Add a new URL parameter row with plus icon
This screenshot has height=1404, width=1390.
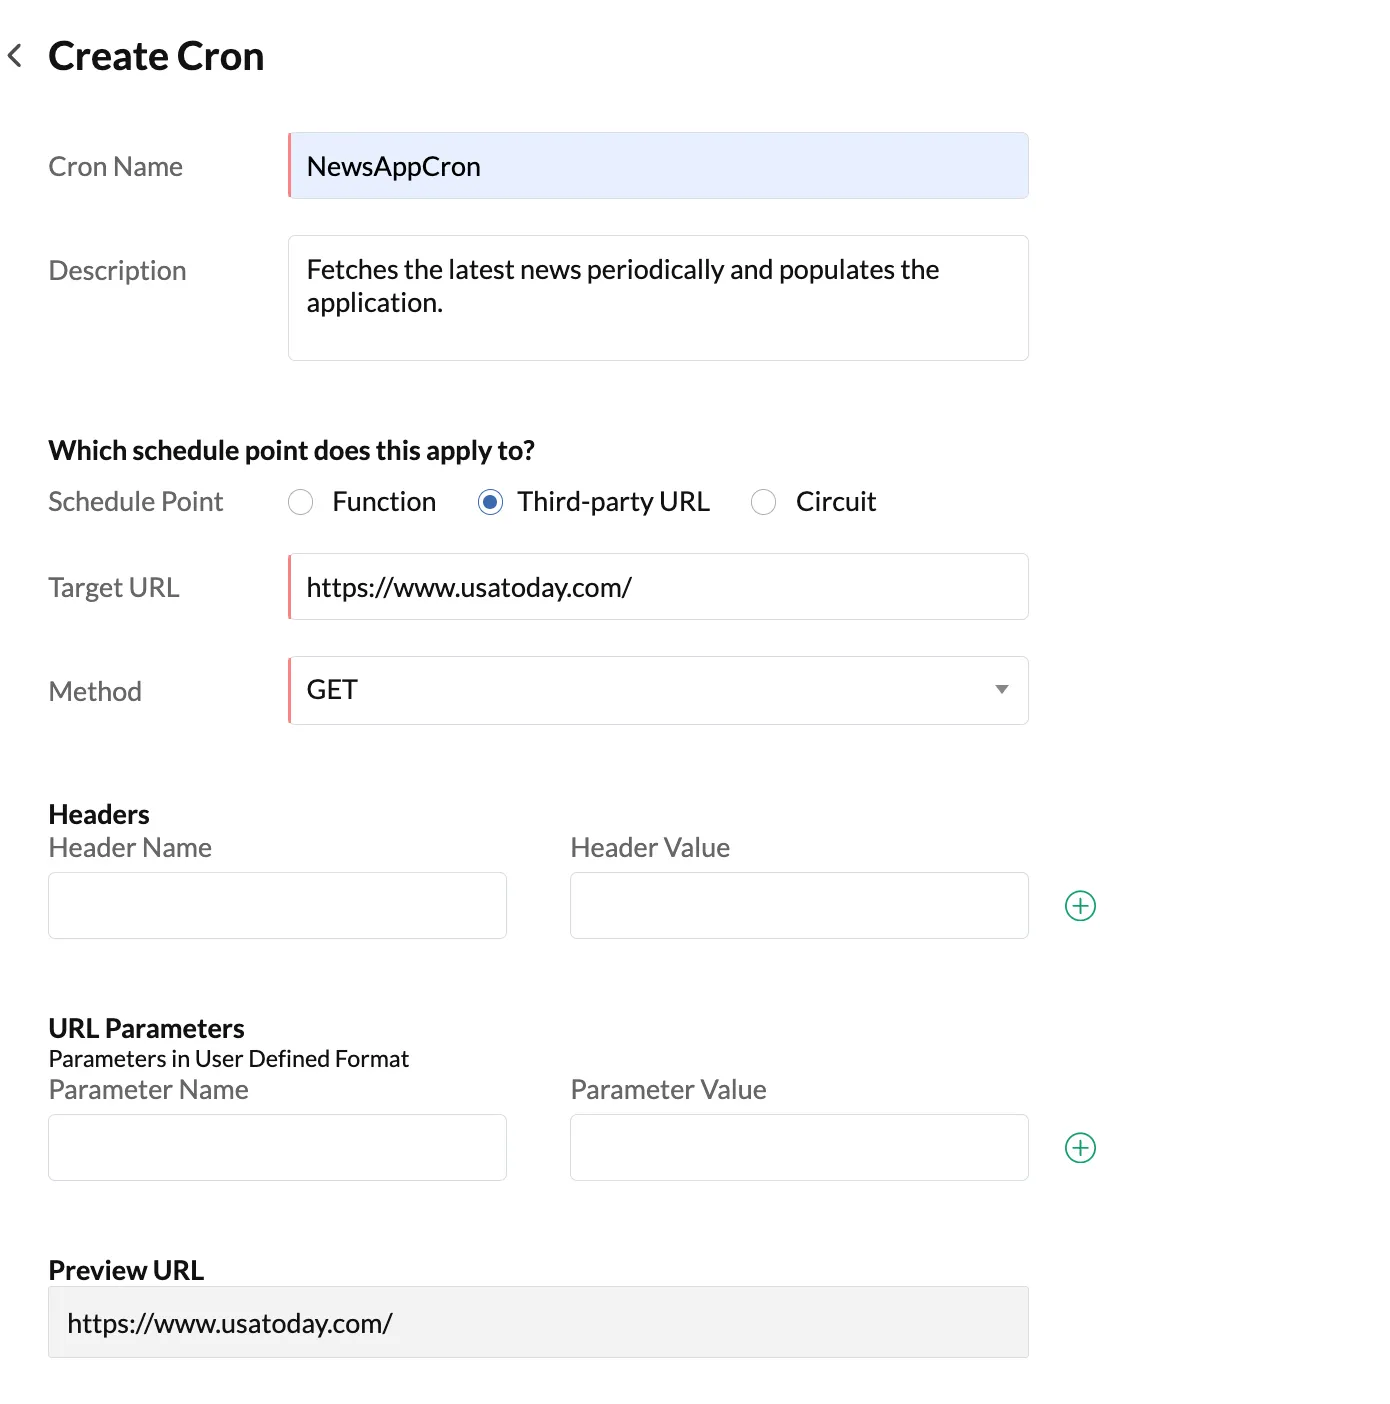pyautogui.click(x=1080, y=1148)
